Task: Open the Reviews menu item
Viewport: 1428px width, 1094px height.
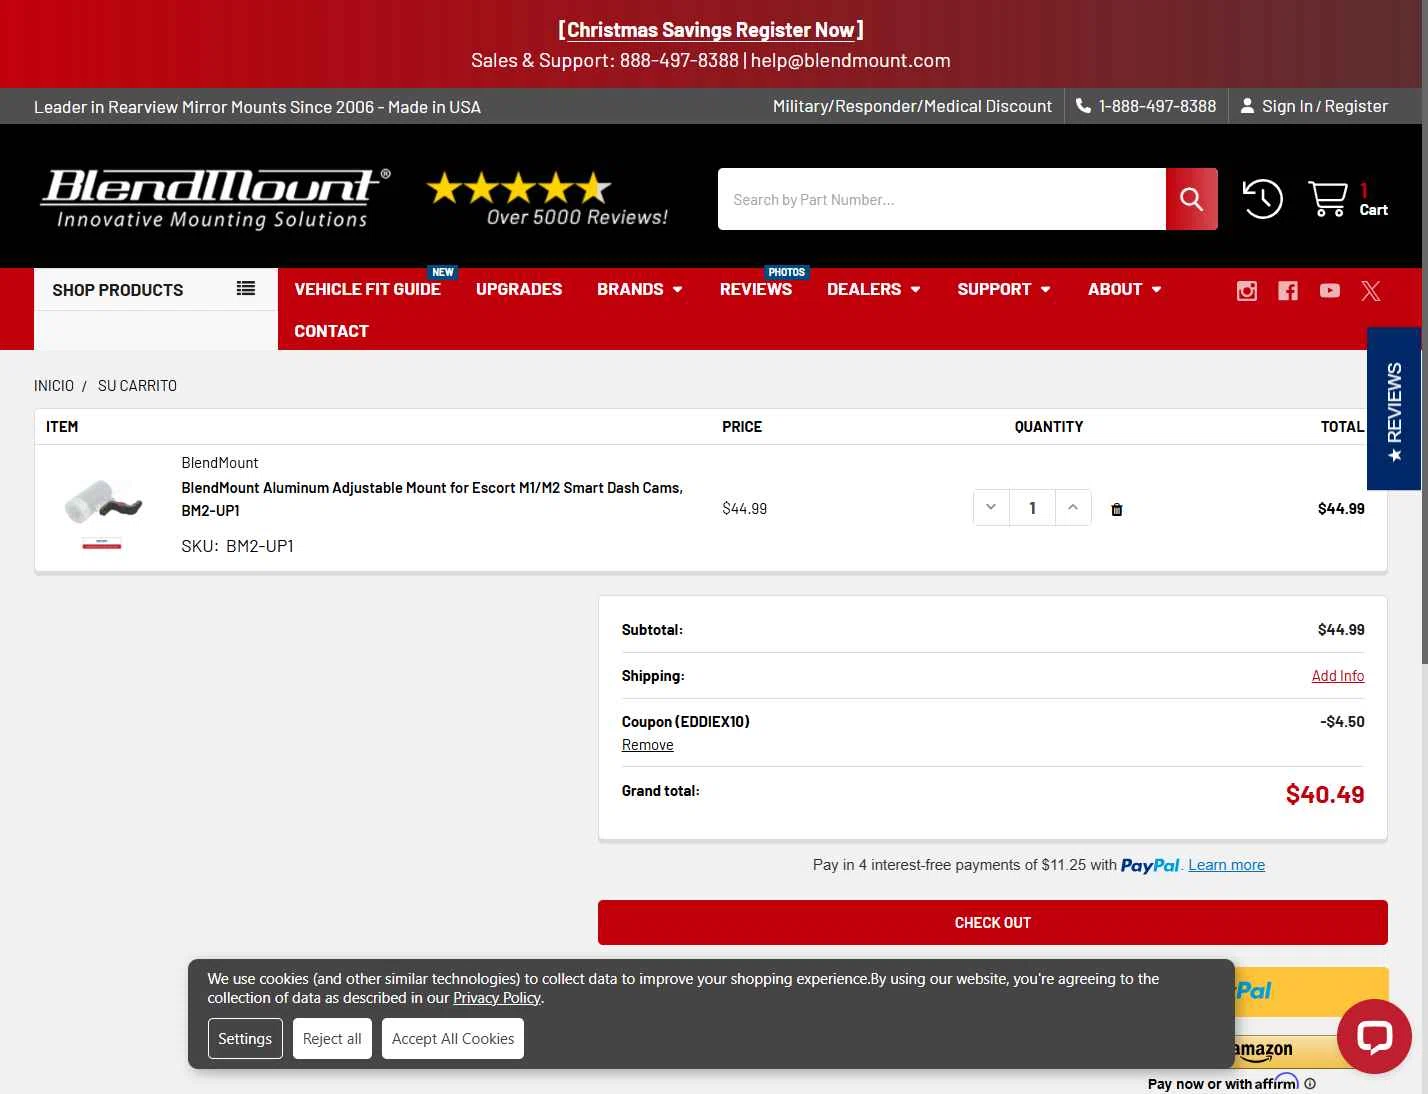Action: pyautogui.click(x=756, y=289)
